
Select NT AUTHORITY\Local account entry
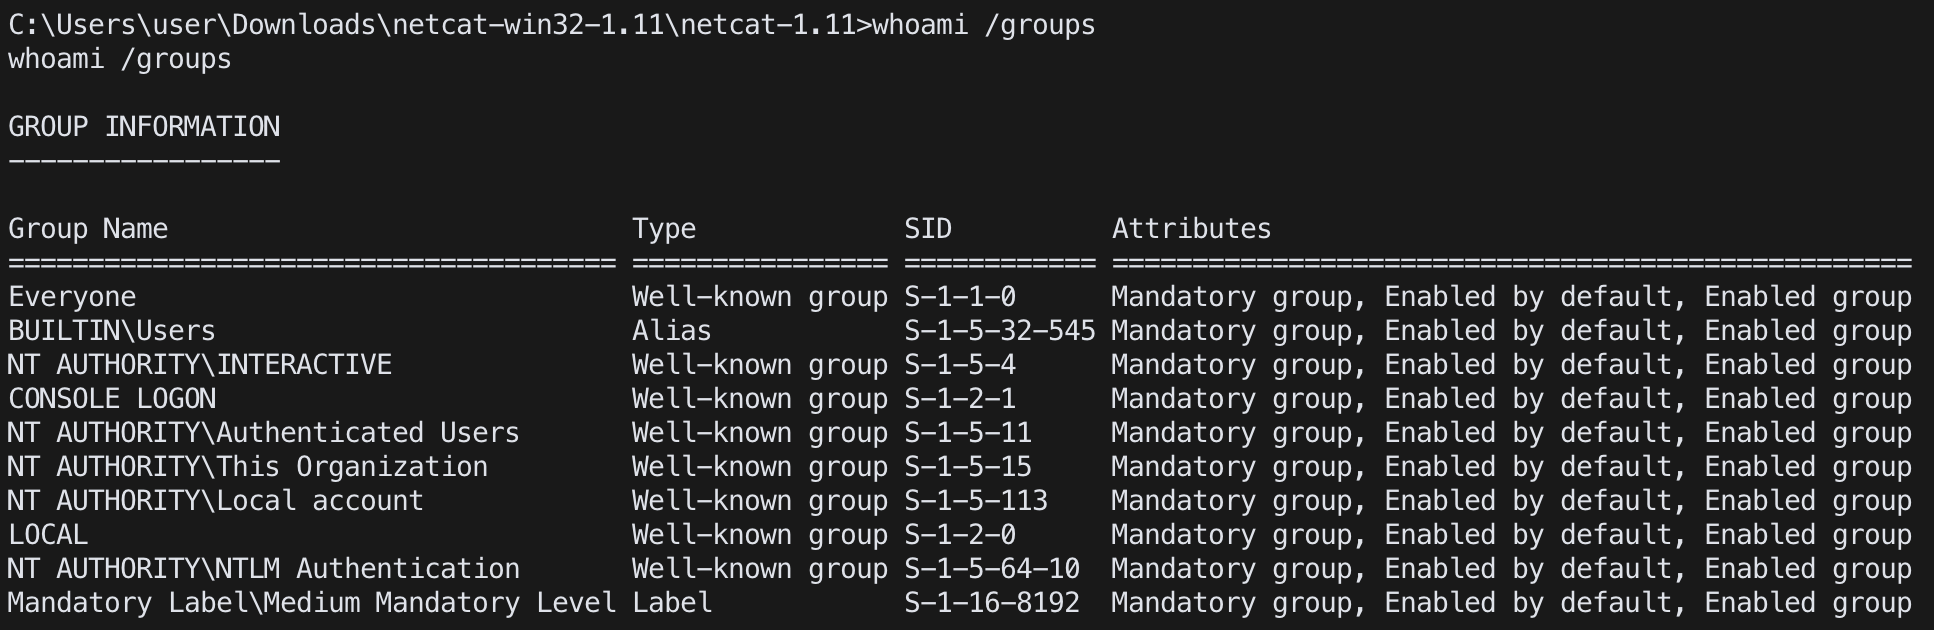click(216, 501)
